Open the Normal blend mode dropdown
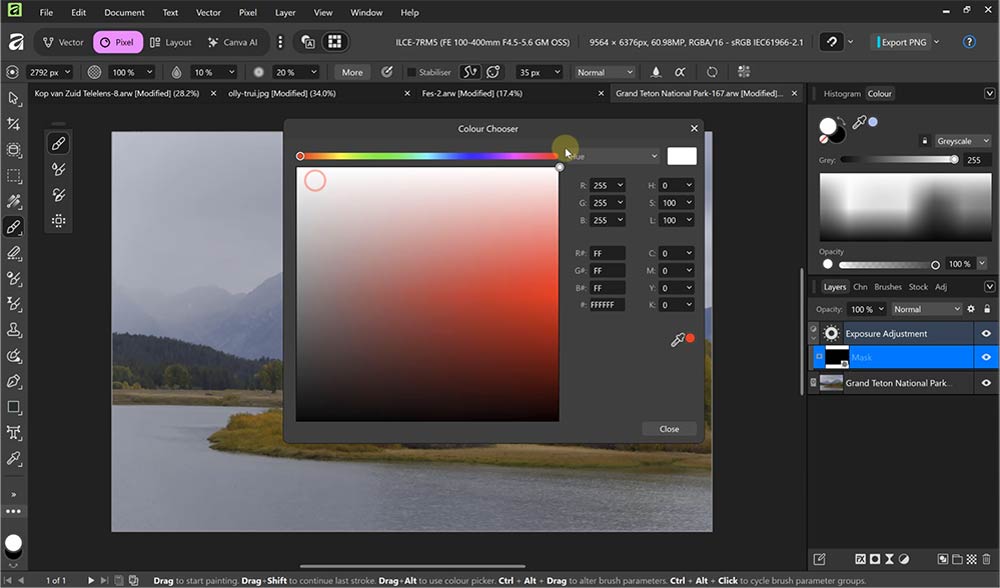This screenshot has width=1000, height=588. (925, 309)
